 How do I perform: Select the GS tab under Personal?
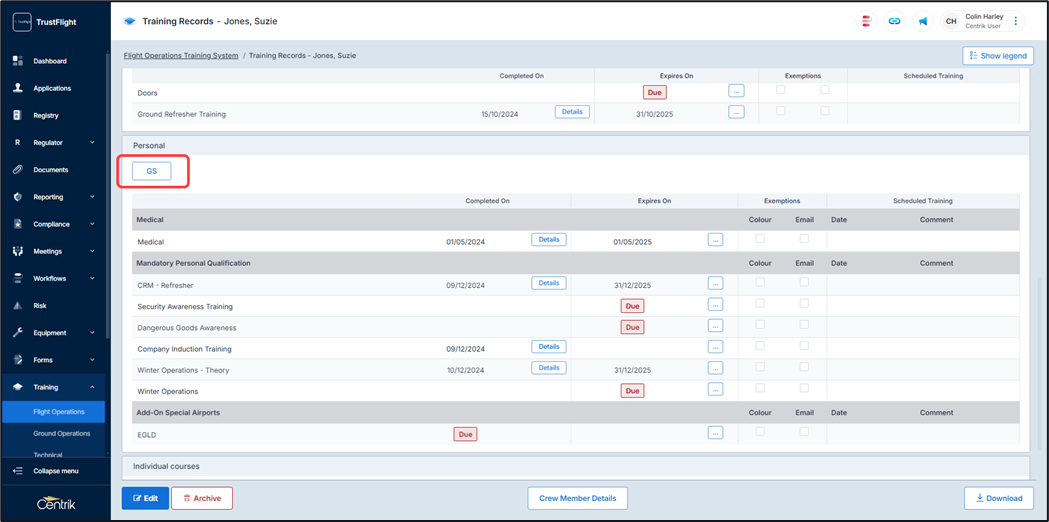(x=152, y=171)
